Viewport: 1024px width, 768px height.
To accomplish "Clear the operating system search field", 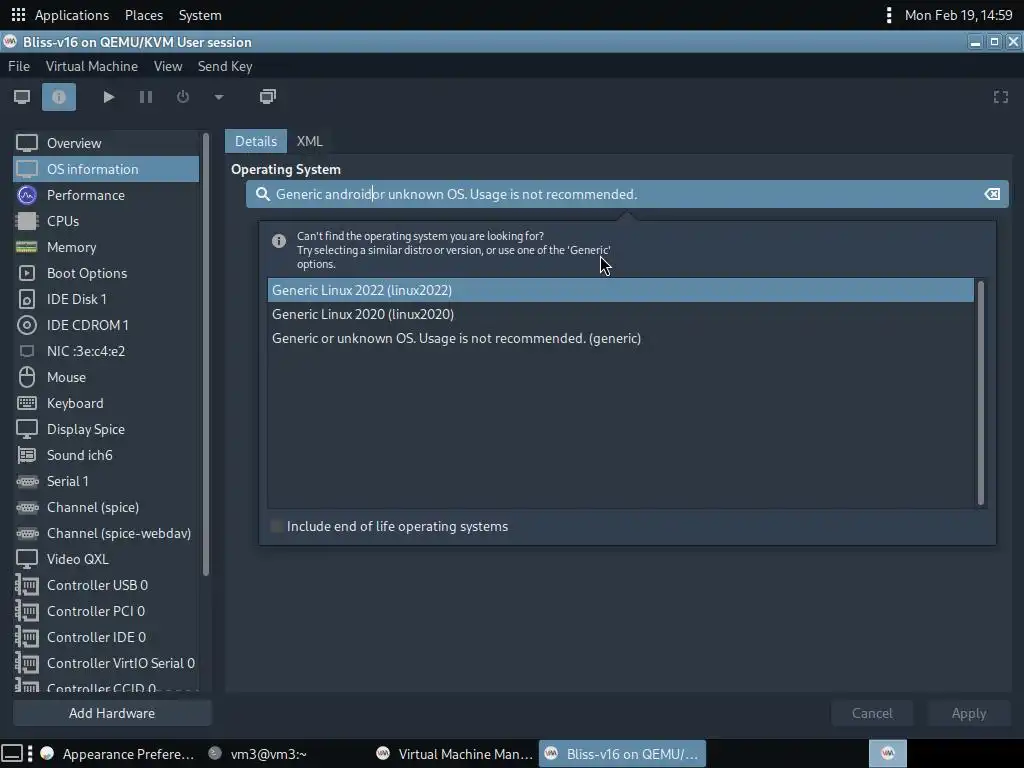I will pyautogui.click(x=991, y=194).
